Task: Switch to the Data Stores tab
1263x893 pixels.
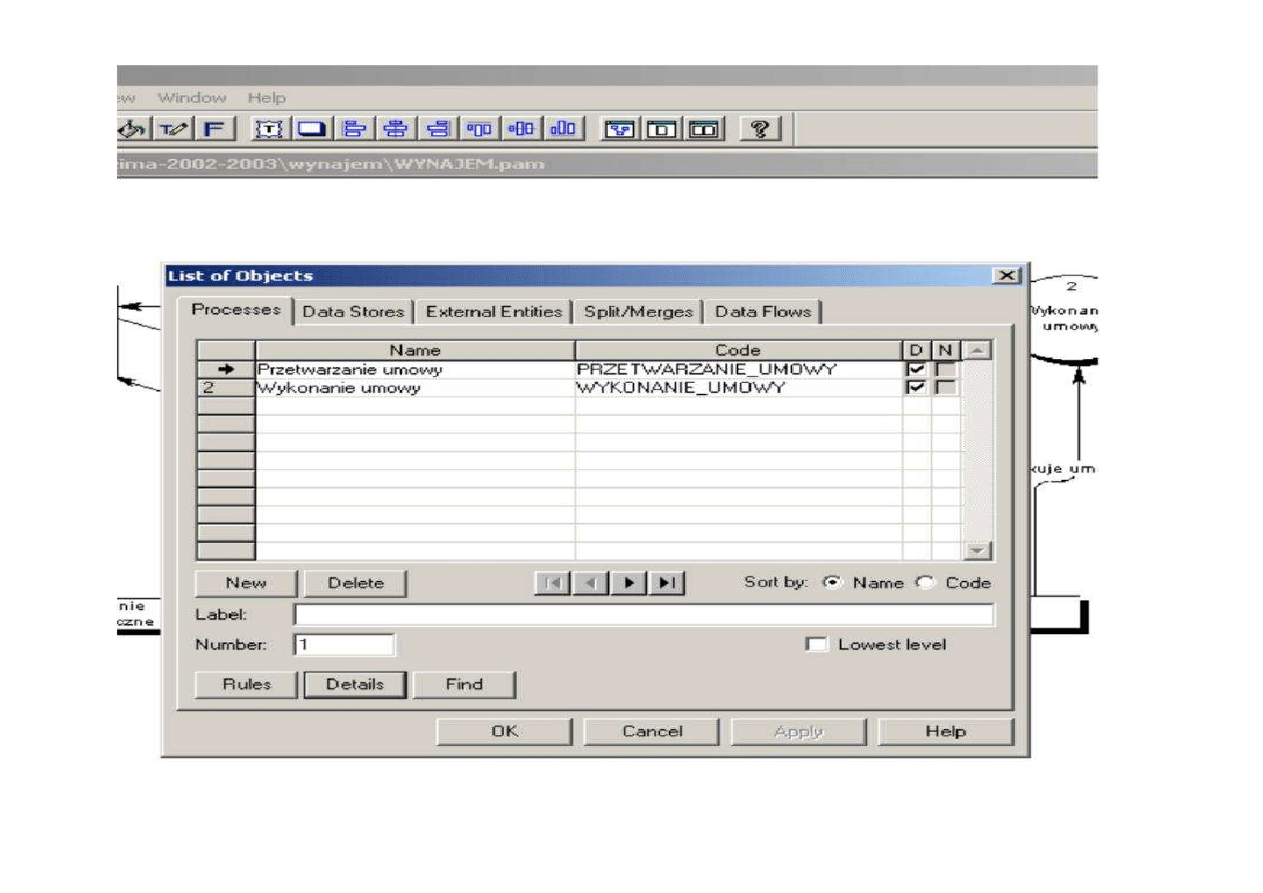Action: coord(353,312)
